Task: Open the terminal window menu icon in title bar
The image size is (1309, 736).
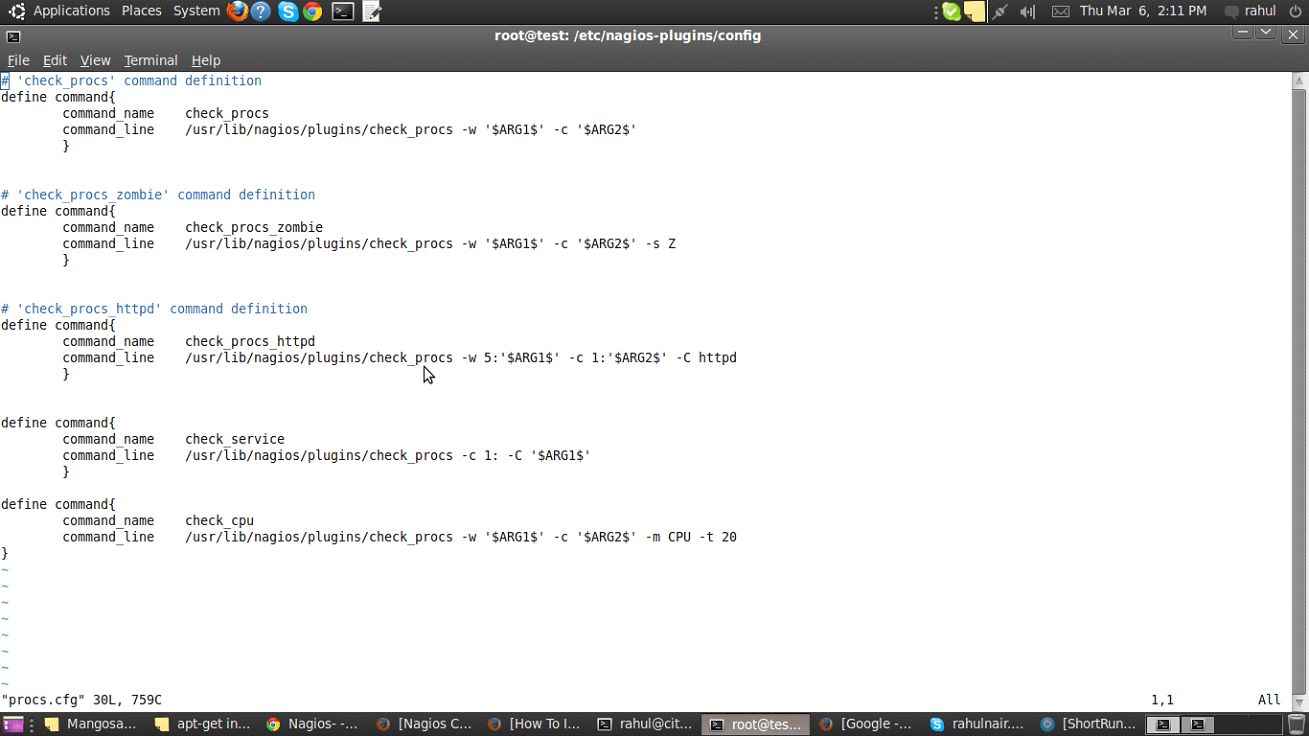Action: coord(13,36)
